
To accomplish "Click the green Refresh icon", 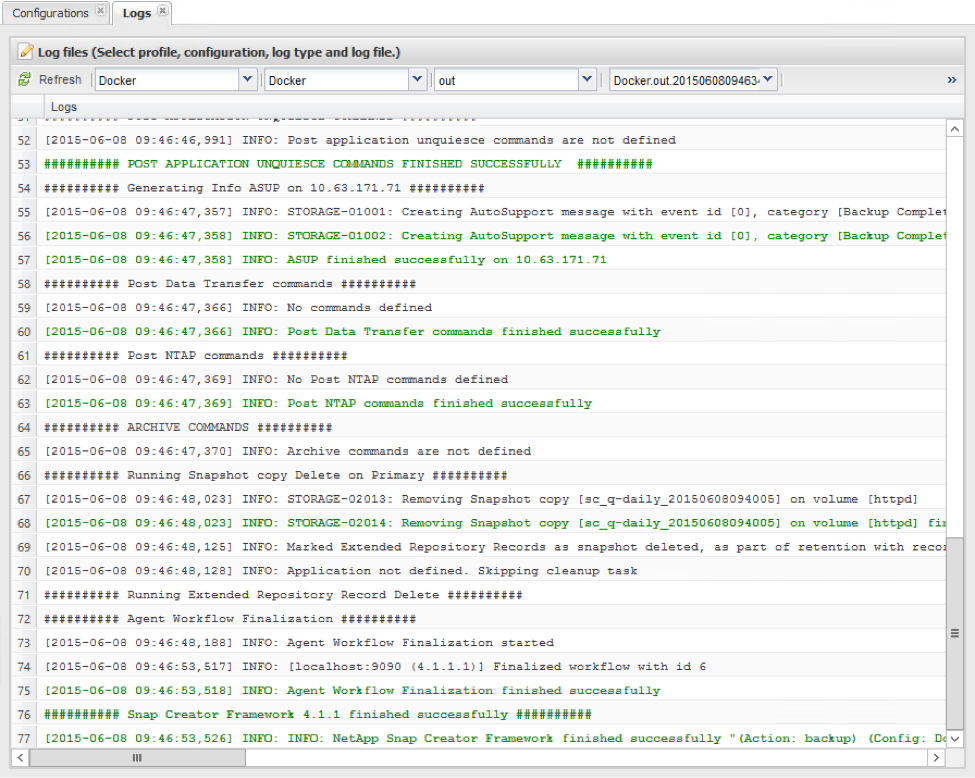I will (x=25, y=80).
